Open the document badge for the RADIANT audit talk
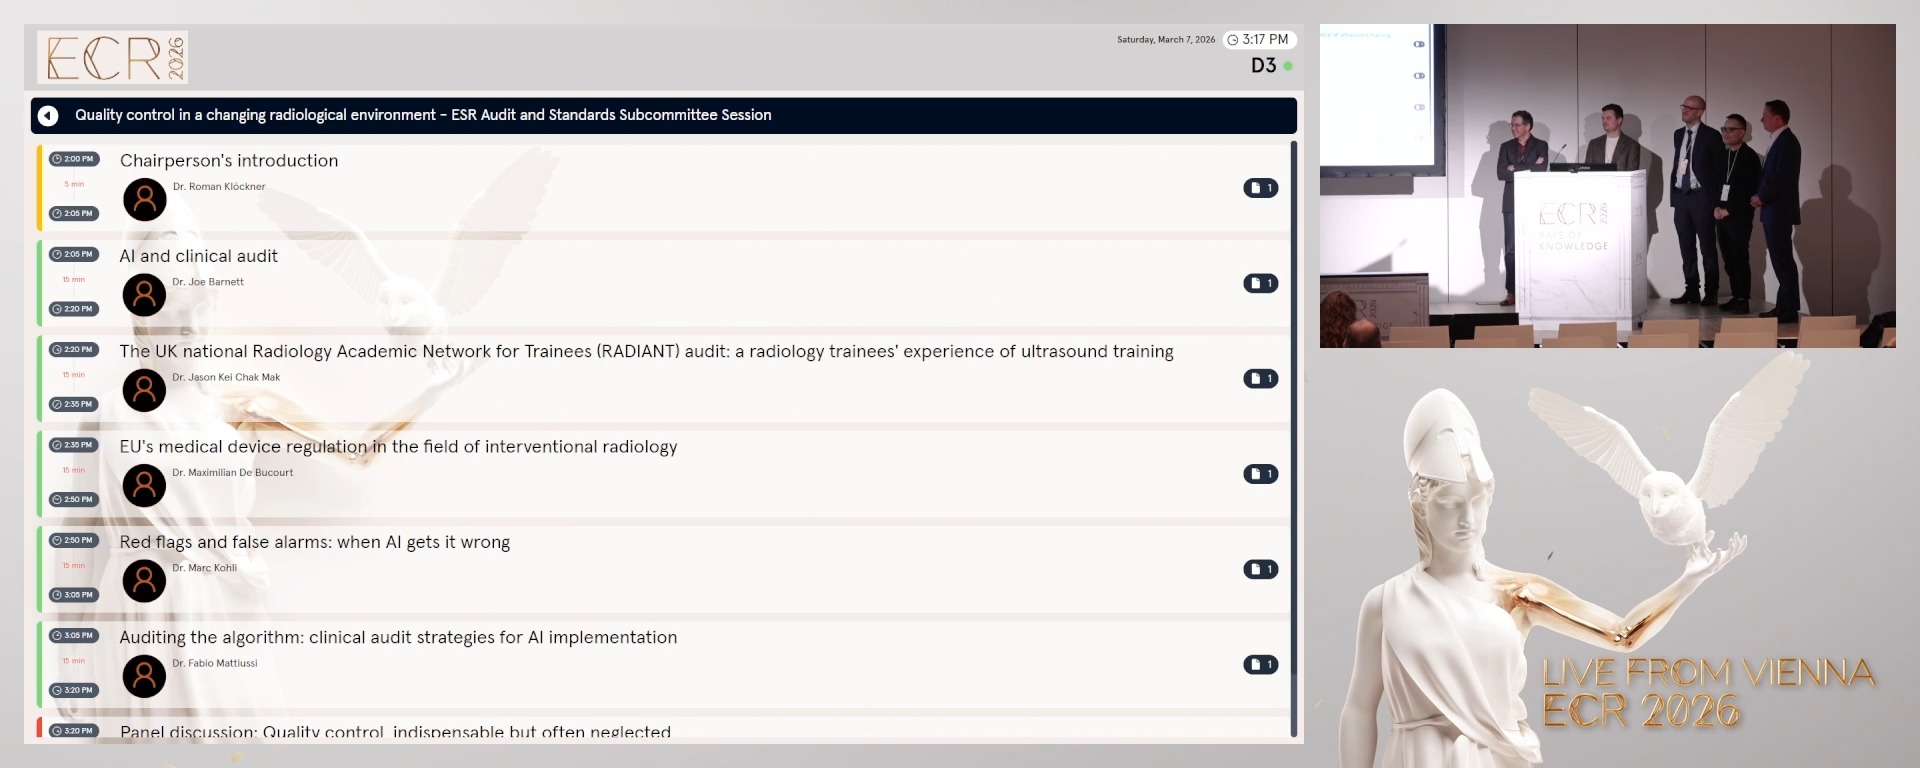This screenshot has height=768, width=1920. tap(1260, 379)
